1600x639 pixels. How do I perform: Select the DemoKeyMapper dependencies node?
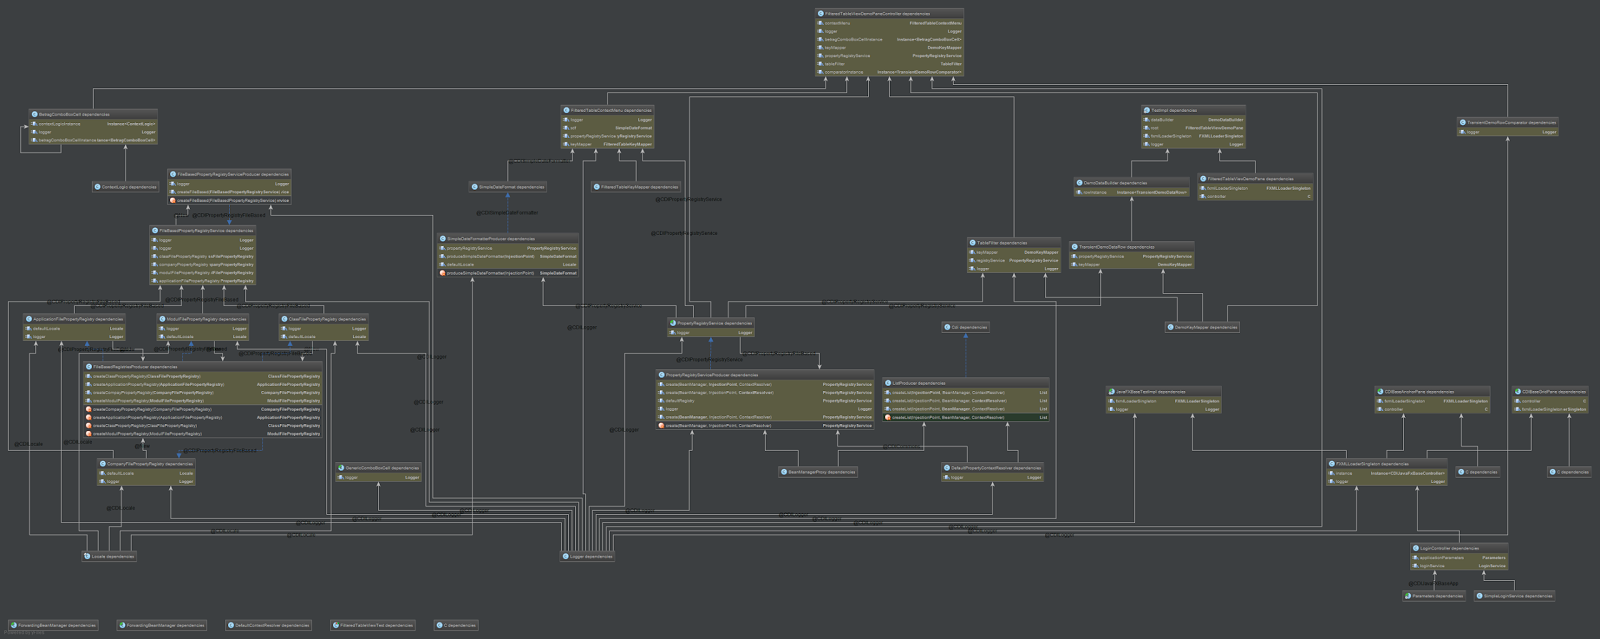click(1202, 327)
